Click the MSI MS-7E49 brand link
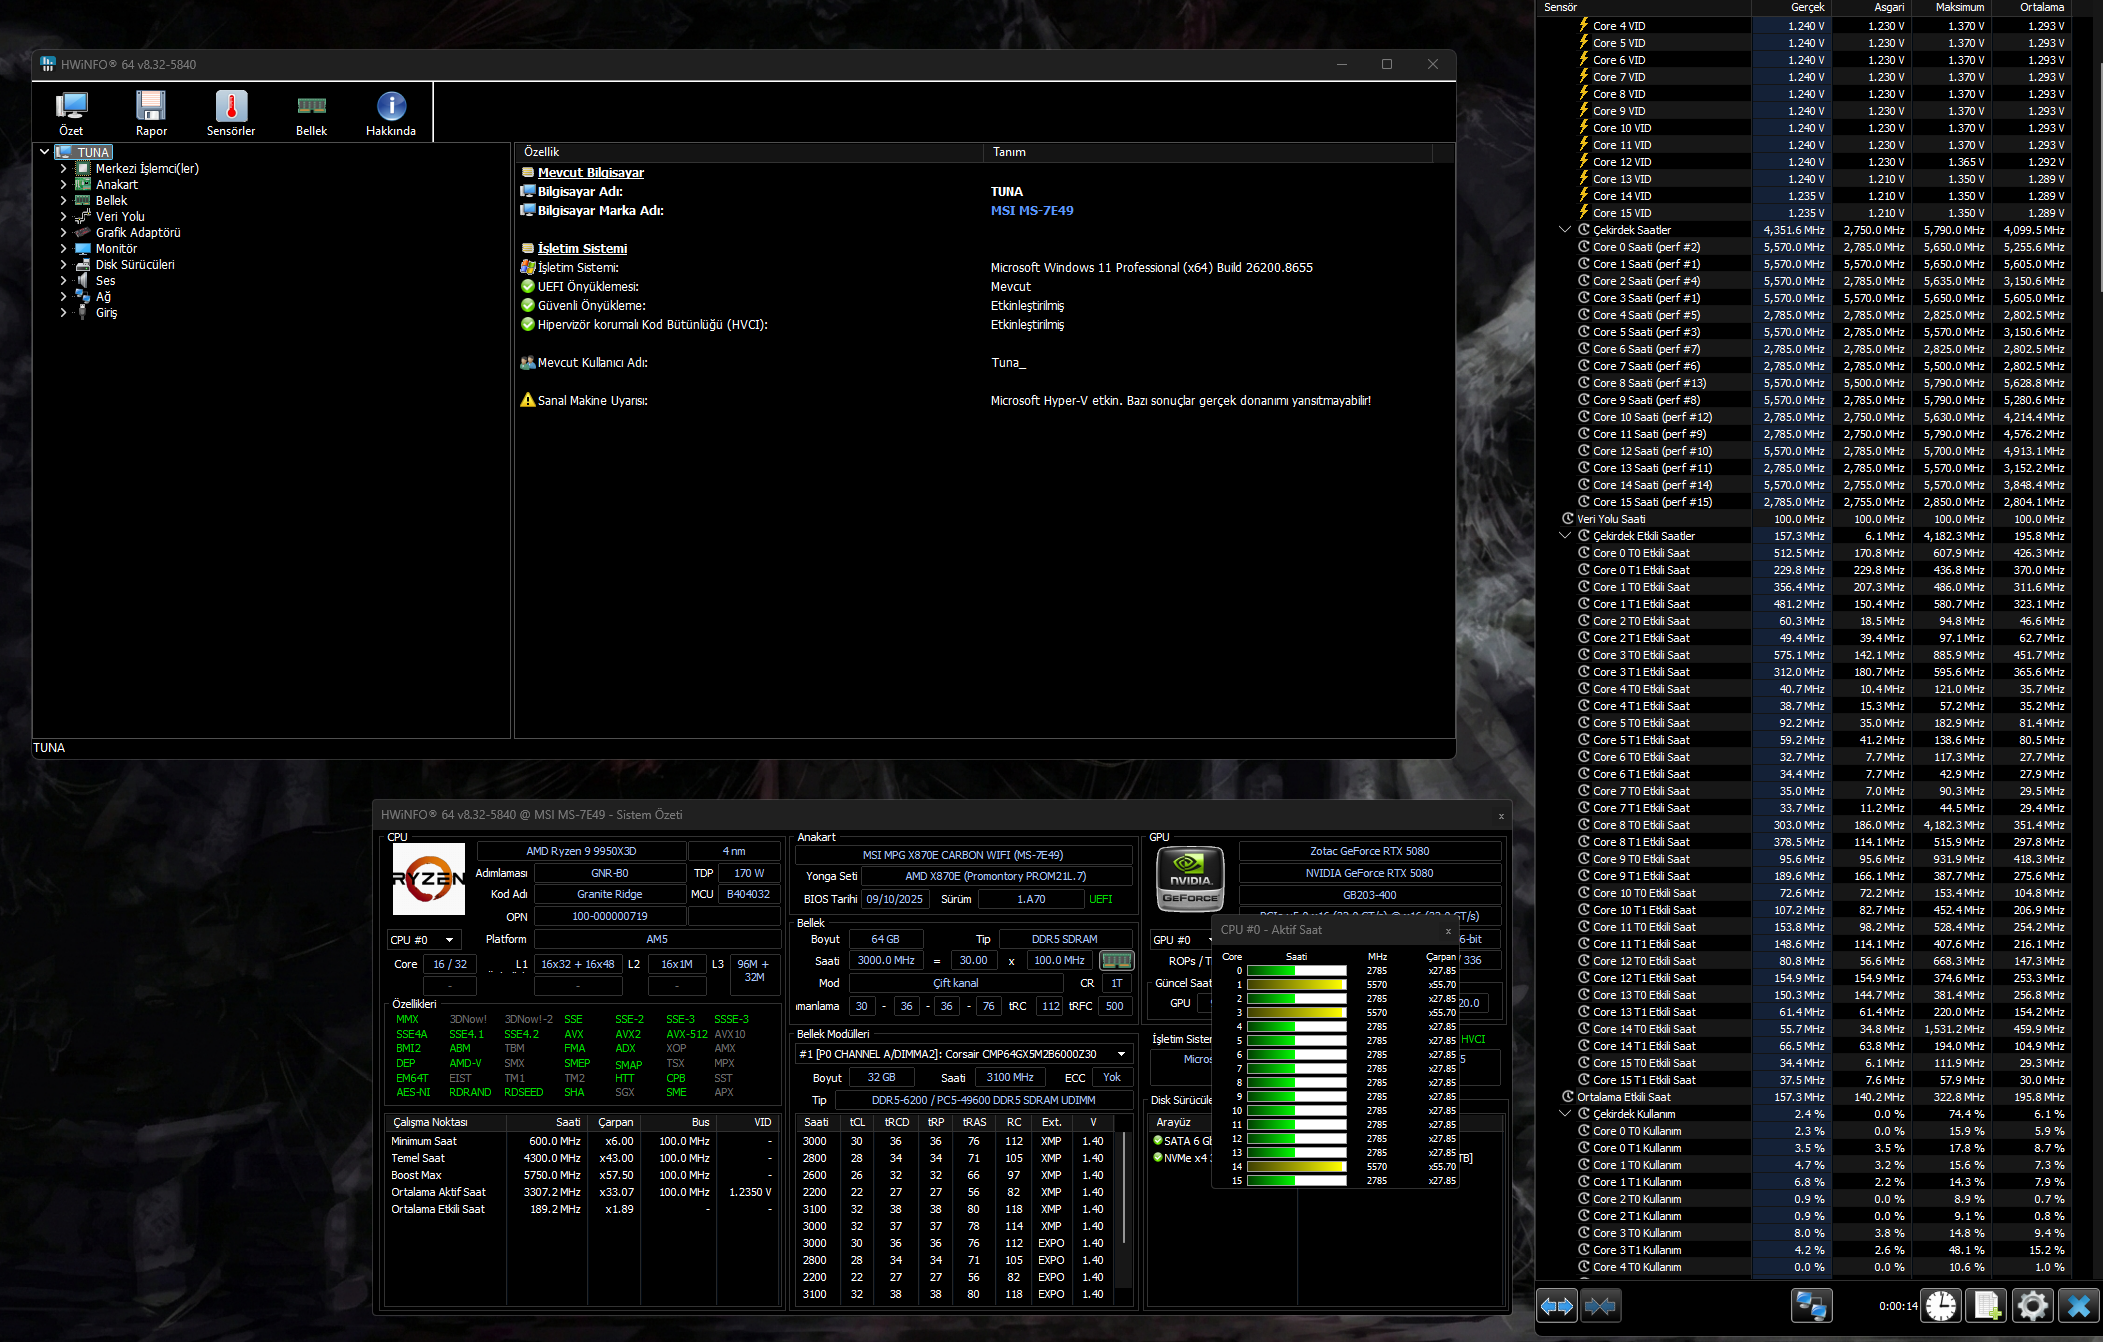This screenshot has width=2103, height=1342. [x=1032, y=211]
